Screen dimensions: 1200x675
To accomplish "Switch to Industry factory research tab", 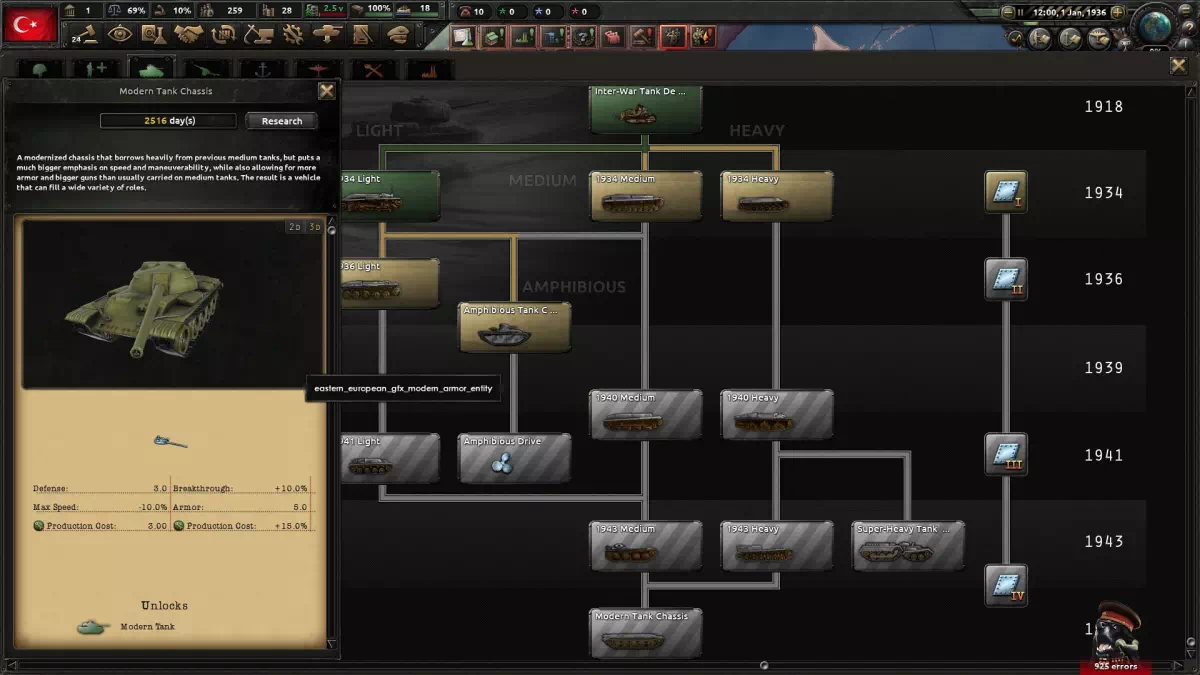I will tap(429, 70).
